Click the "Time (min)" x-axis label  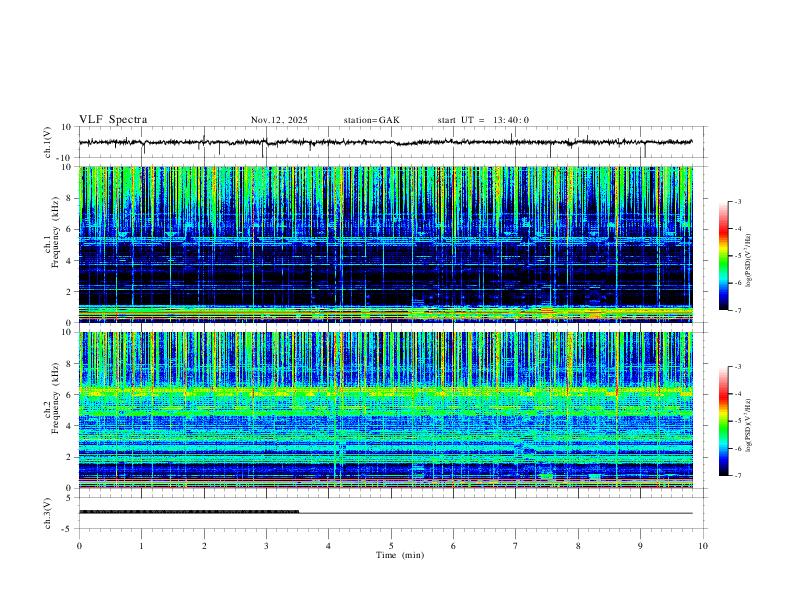(x=400, y=555)
